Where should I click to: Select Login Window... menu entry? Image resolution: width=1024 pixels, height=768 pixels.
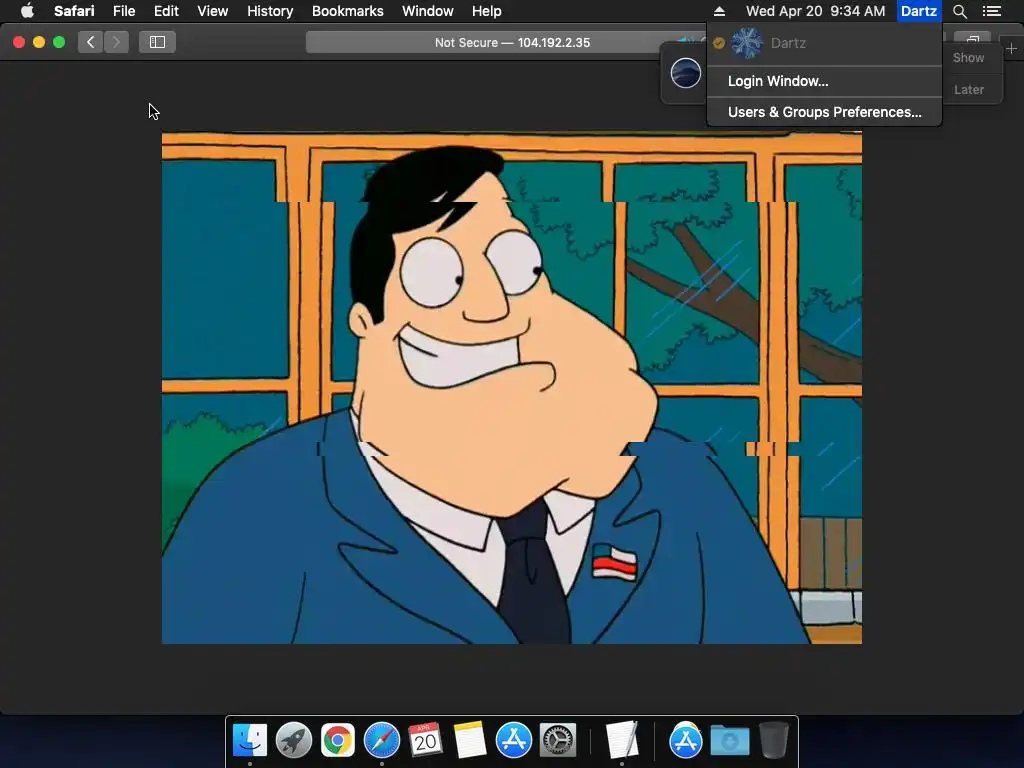pyautogui.click(x=824, y=81)
